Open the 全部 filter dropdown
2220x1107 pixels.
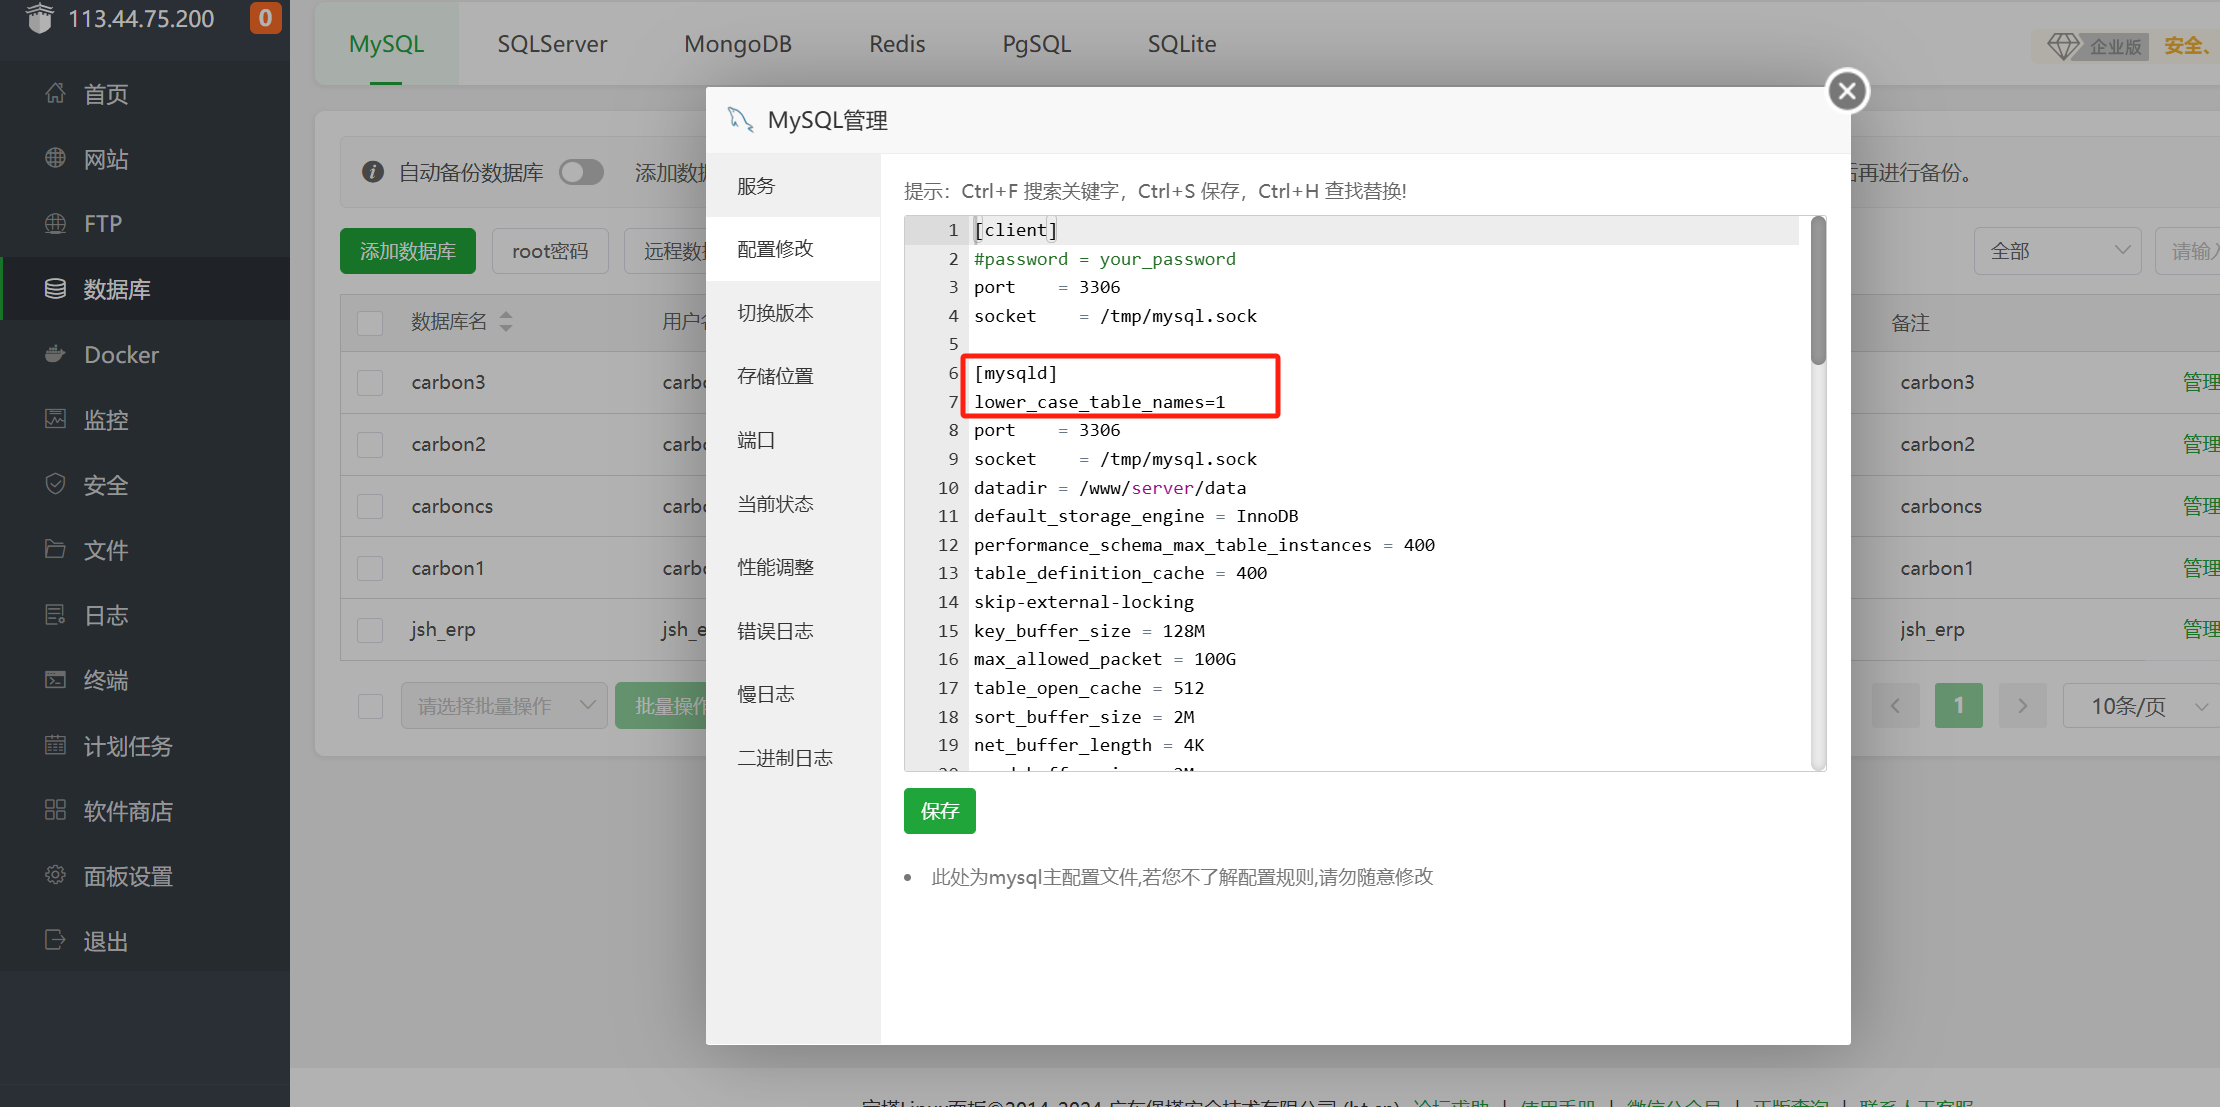point(2058,251)
